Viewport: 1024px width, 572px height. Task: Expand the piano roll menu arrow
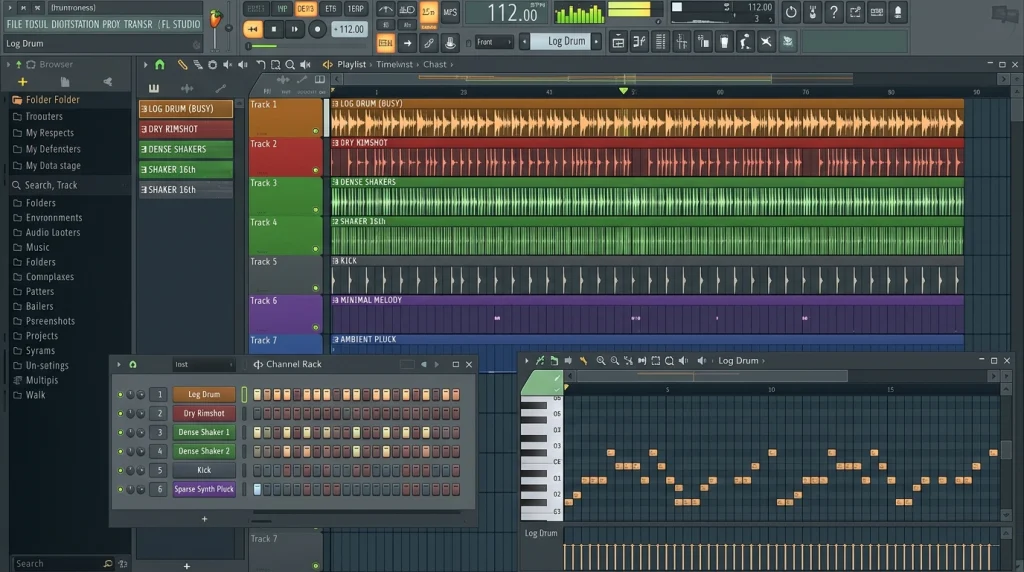point(527,360)
